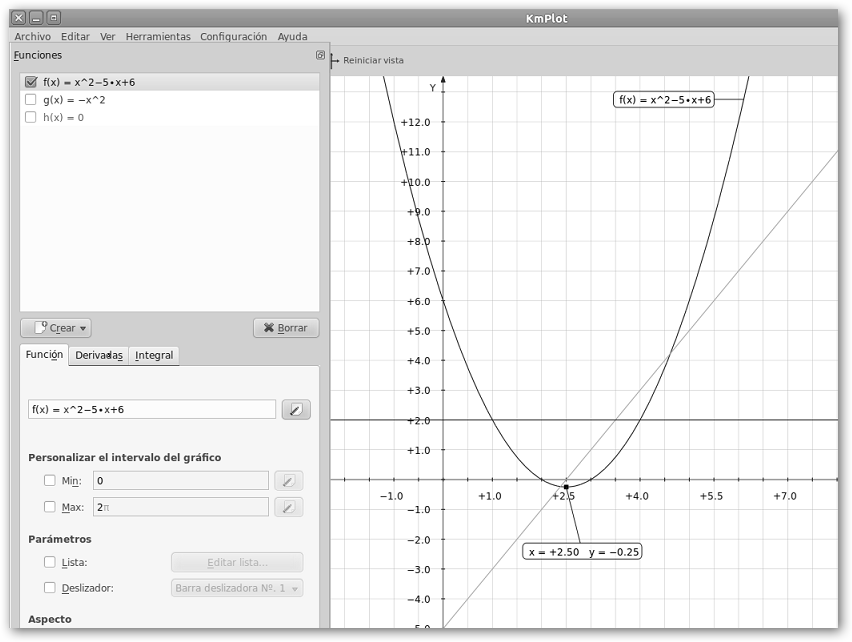Switch to the Integral tab
Image resolution: width=852 pixels, height=642 pixels.
click(x=154, y=355)
